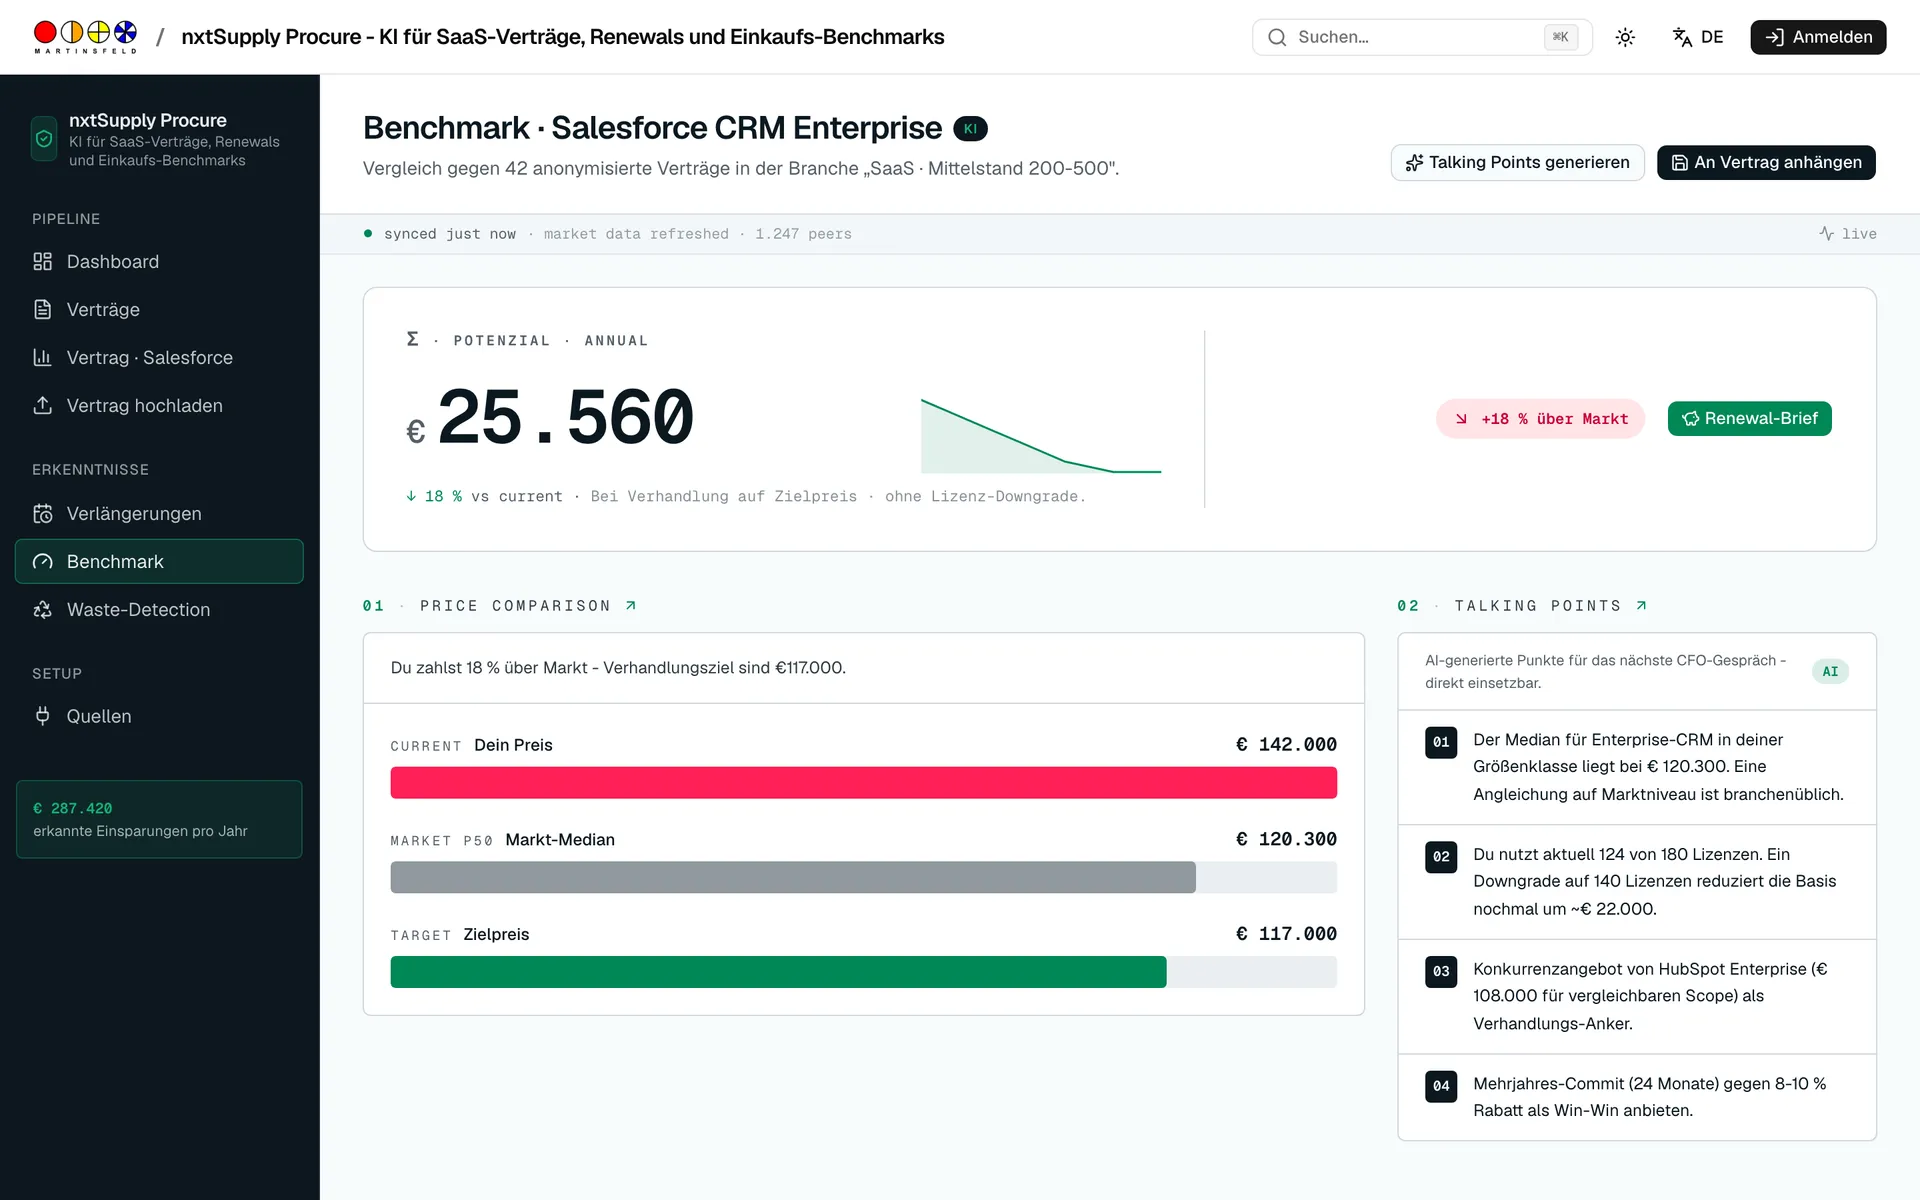Image resolution: width=1920 pixels, height=1200 pixels.
Task: Click the green Zielpreis bar
Action: pos(778,972)
